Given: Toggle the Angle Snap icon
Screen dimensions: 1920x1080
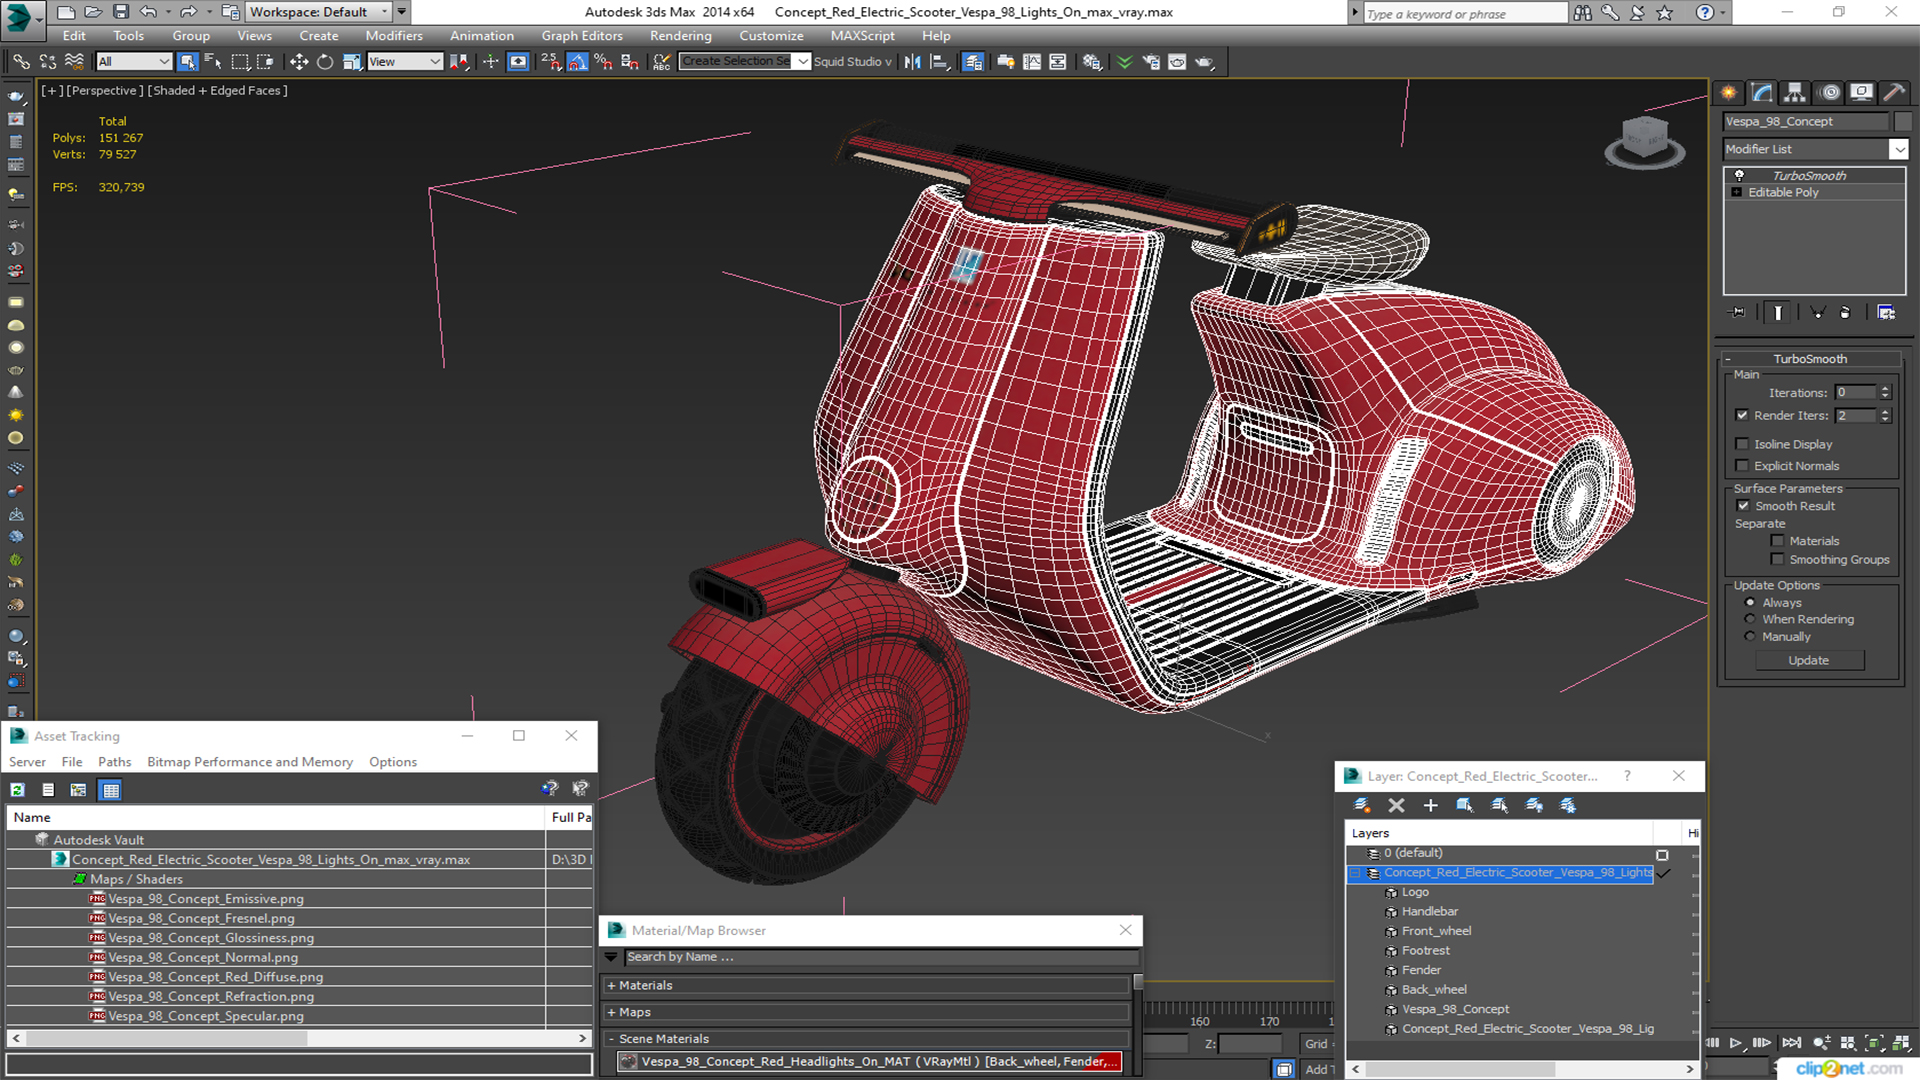Looking at the screenshot, I should click(577, 62).
